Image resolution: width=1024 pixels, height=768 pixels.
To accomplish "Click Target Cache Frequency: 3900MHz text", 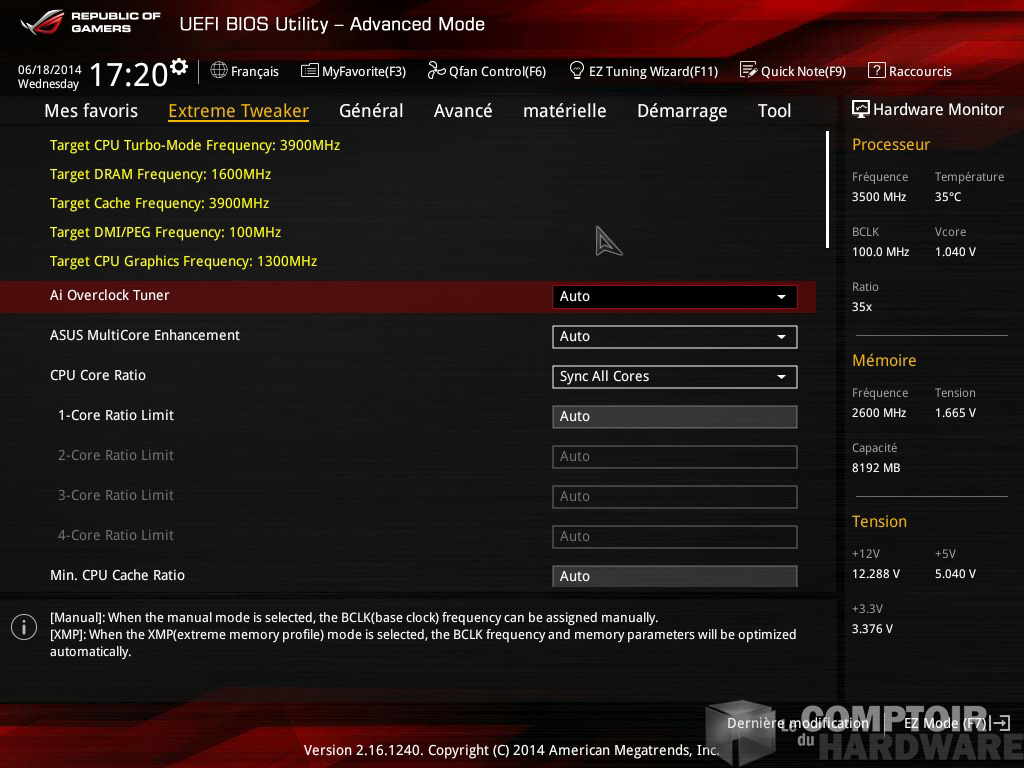I will coord(160,203).
